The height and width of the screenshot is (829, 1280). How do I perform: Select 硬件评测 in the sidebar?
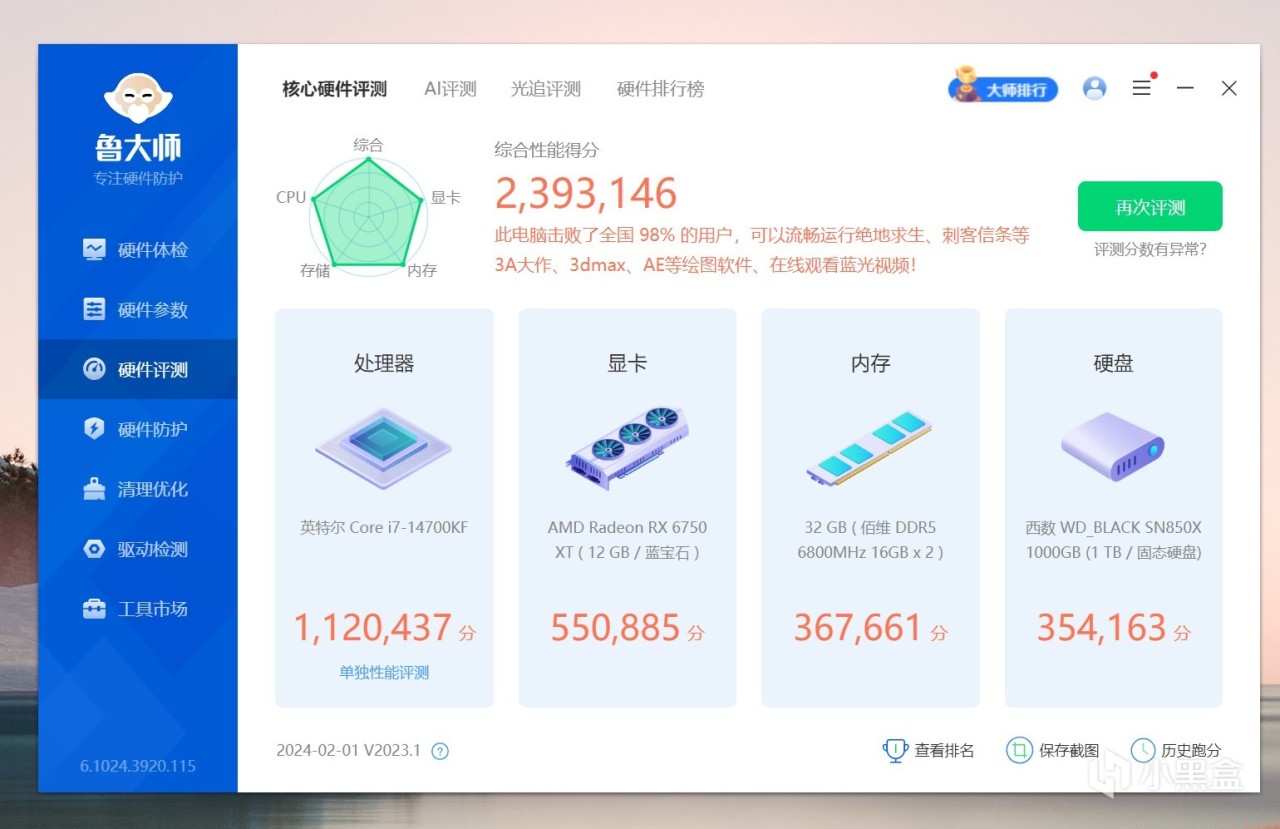(x=138, y=369)
